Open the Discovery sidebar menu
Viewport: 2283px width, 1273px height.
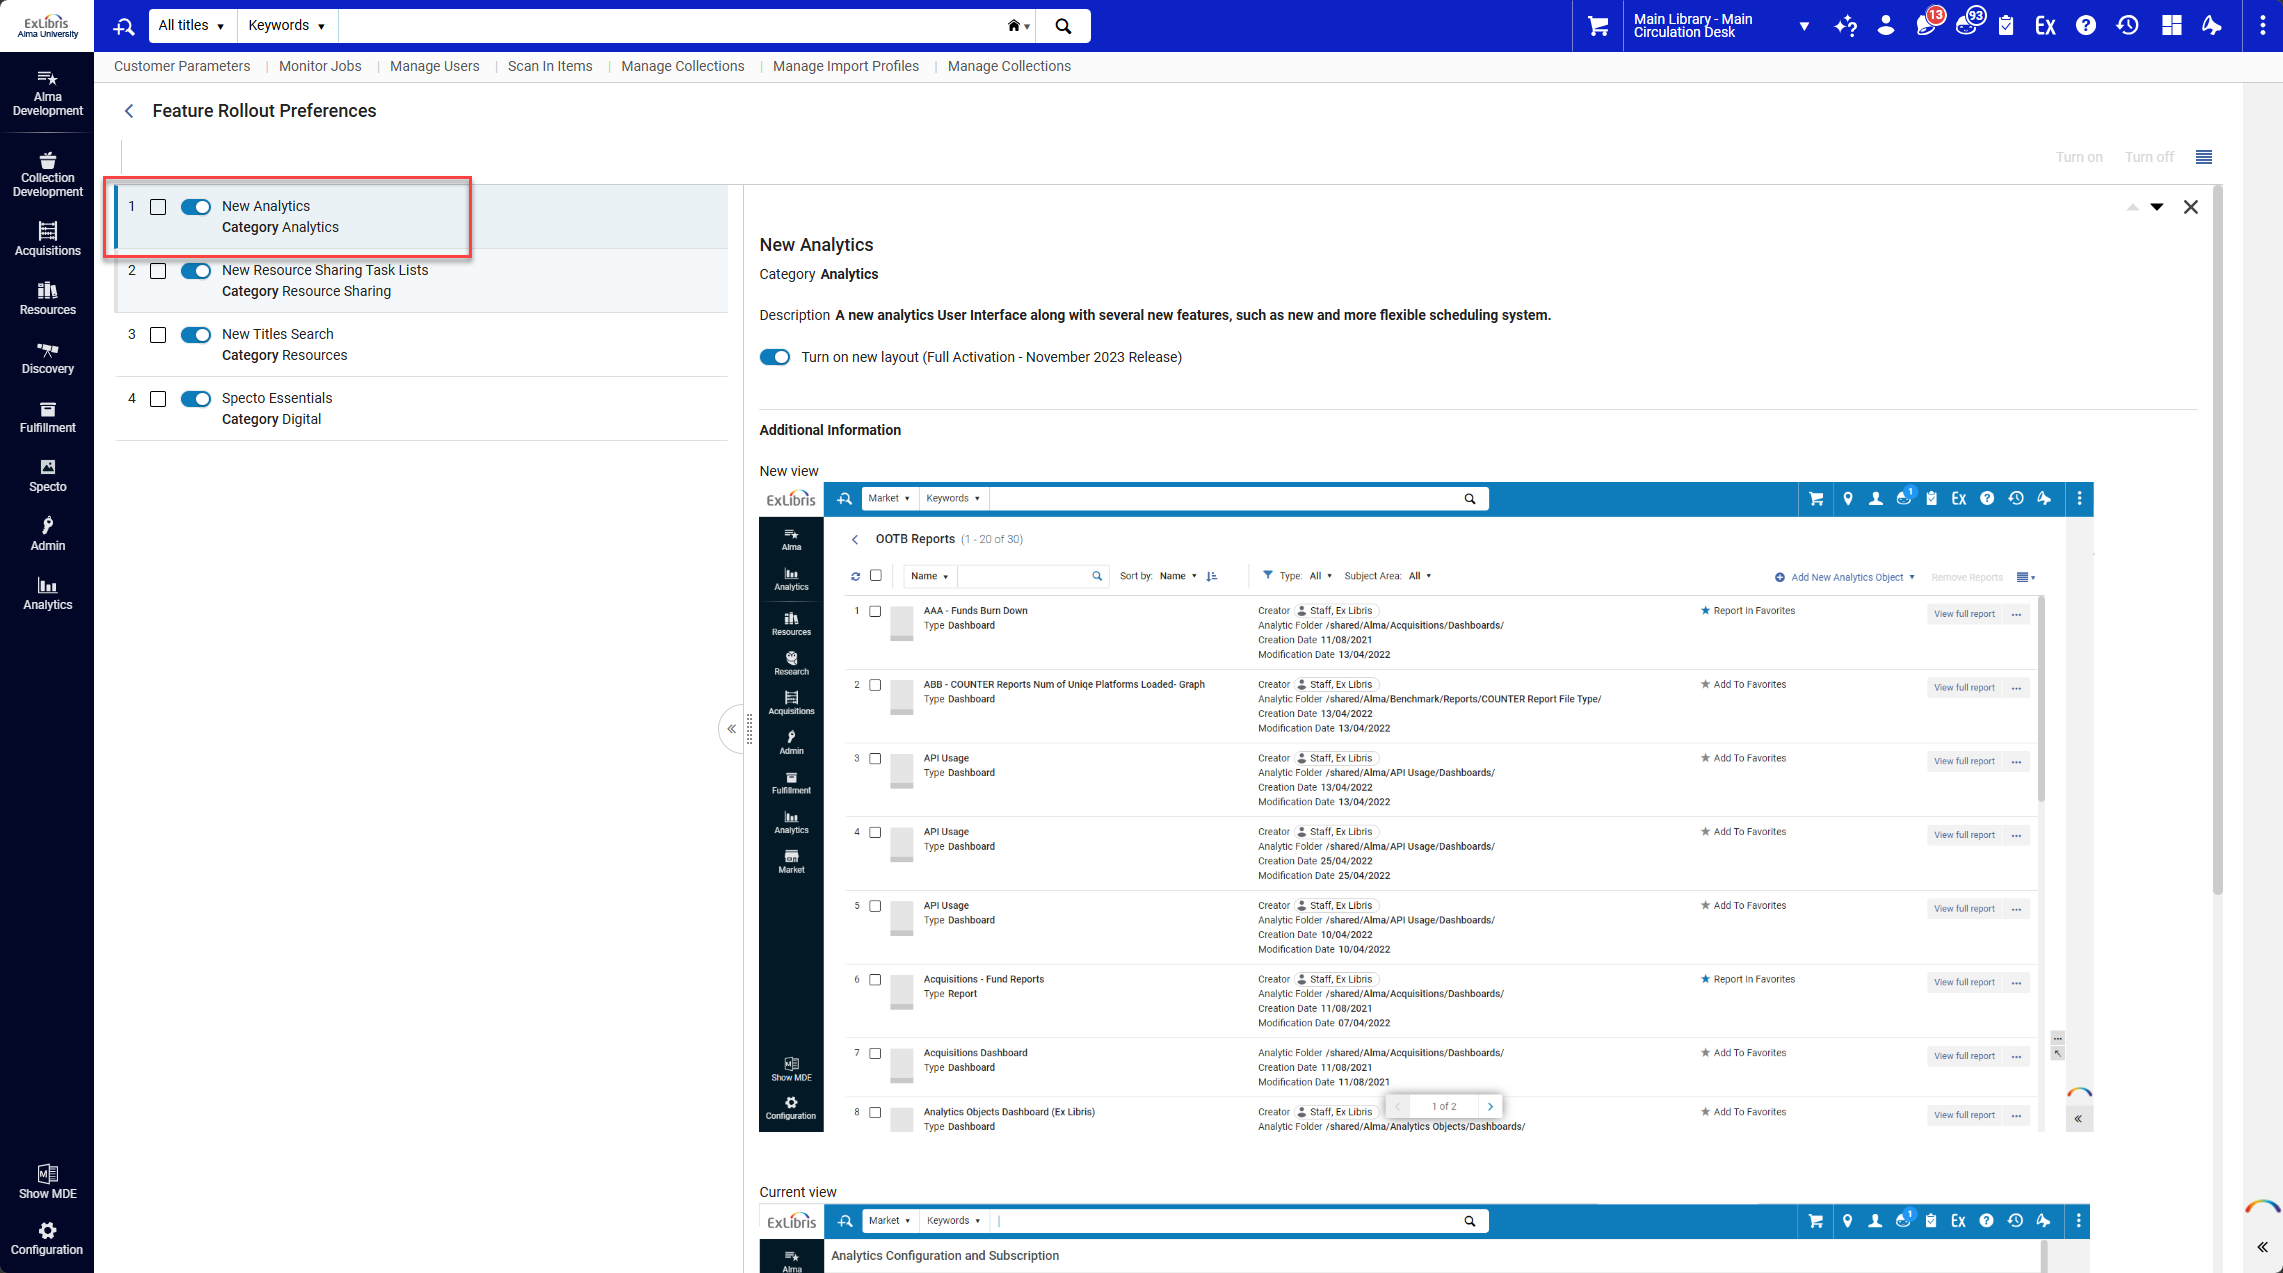47,358
